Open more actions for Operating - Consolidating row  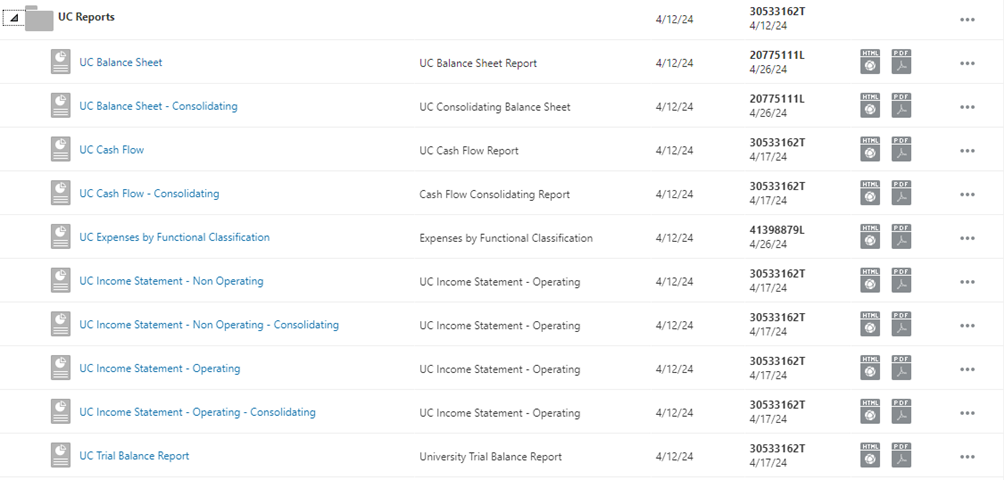click(967, 413)
